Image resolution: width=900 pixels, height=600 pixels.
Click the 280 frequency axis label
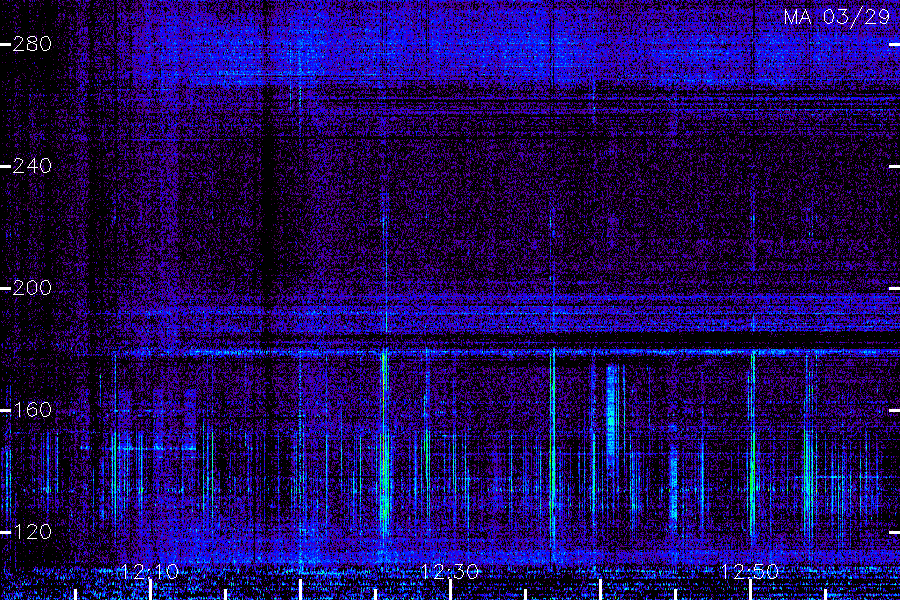[32, 44]
